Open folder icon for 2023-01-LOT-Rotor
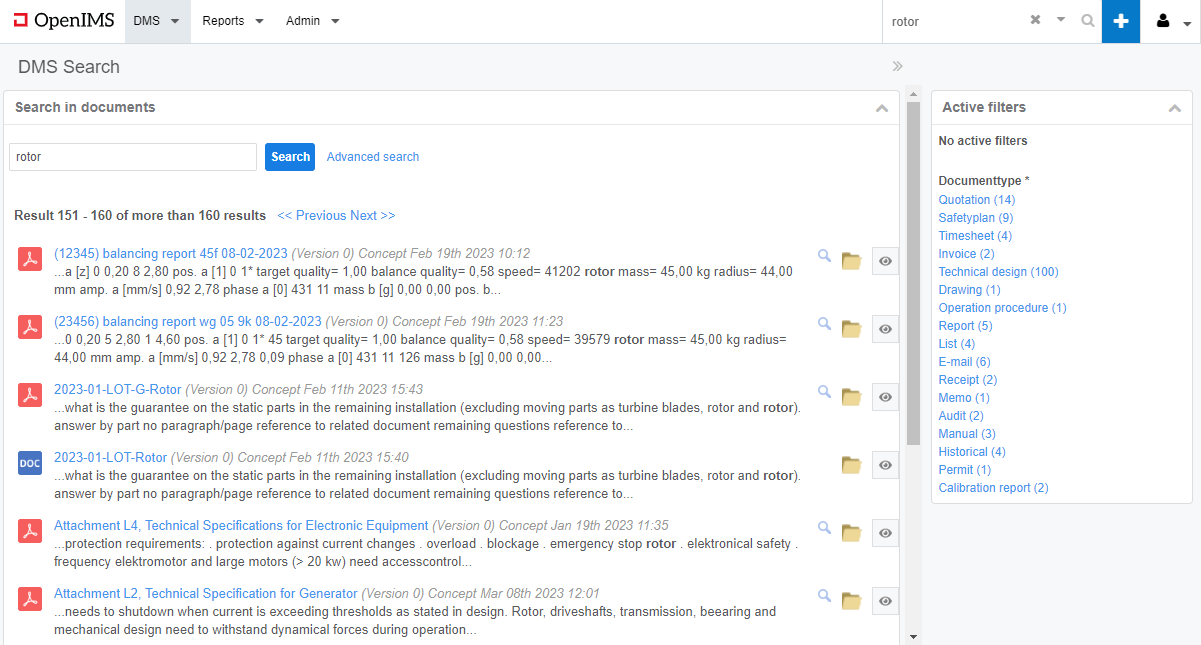1201x645 pixels. coord(851,465)
